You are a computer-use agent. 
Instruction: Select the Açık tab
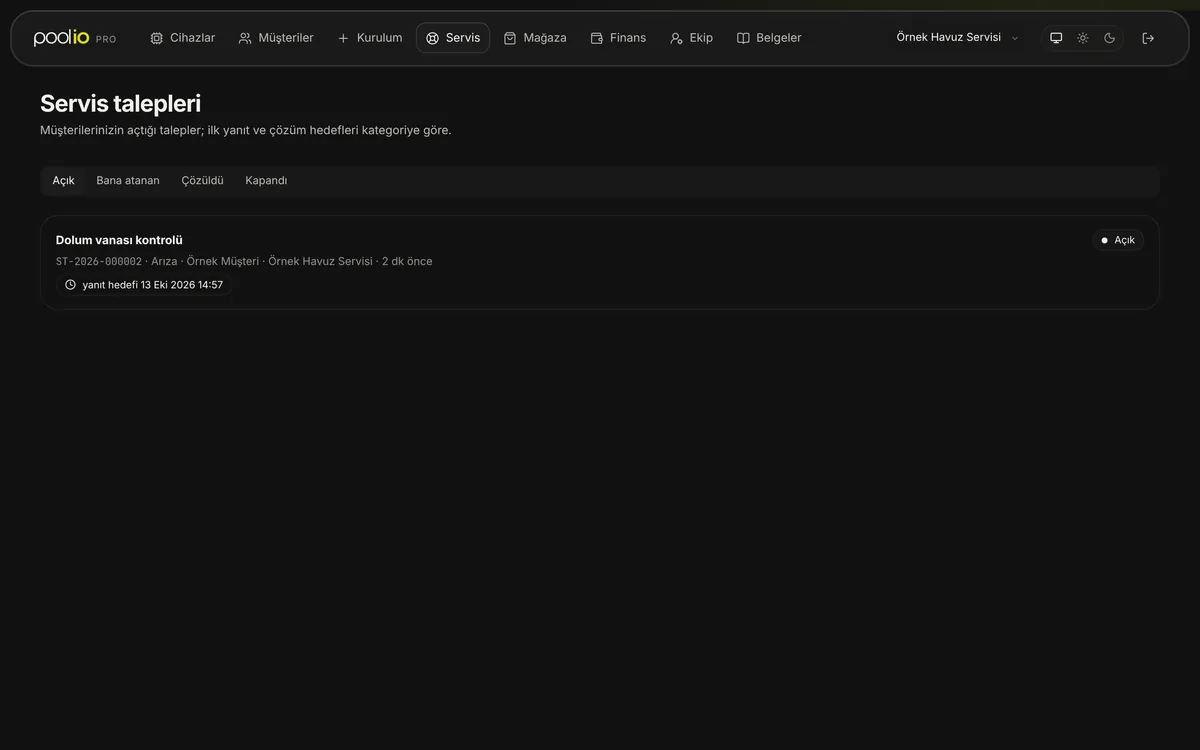[x=64, y=181]
